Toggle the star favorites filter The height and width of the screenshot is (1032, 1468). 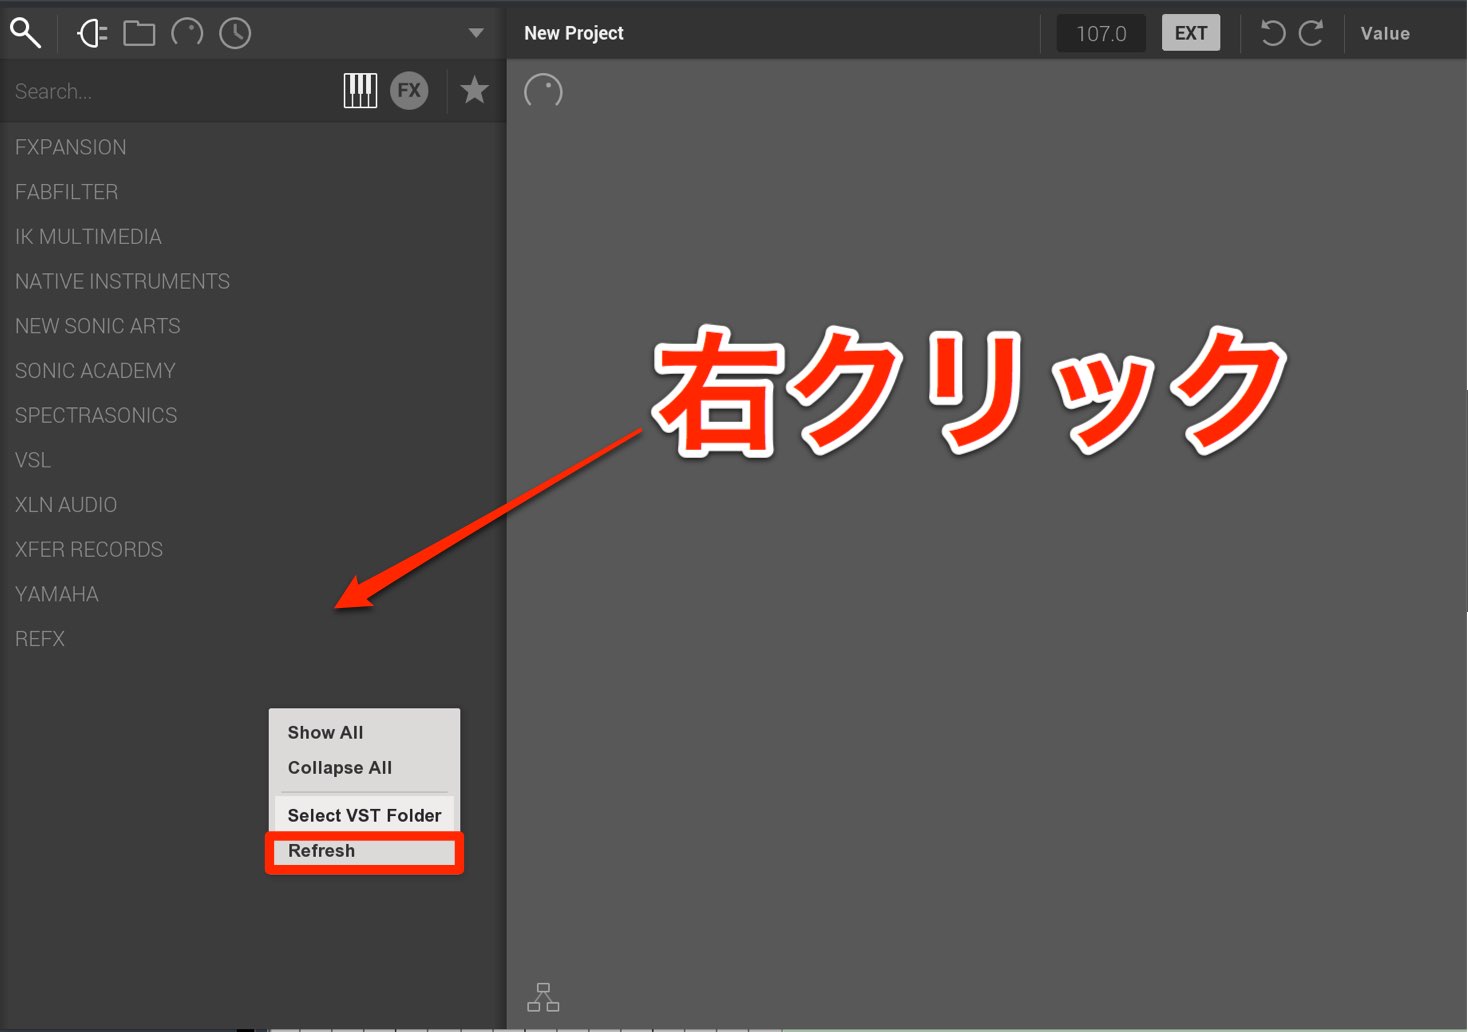(x=474, y=90)
